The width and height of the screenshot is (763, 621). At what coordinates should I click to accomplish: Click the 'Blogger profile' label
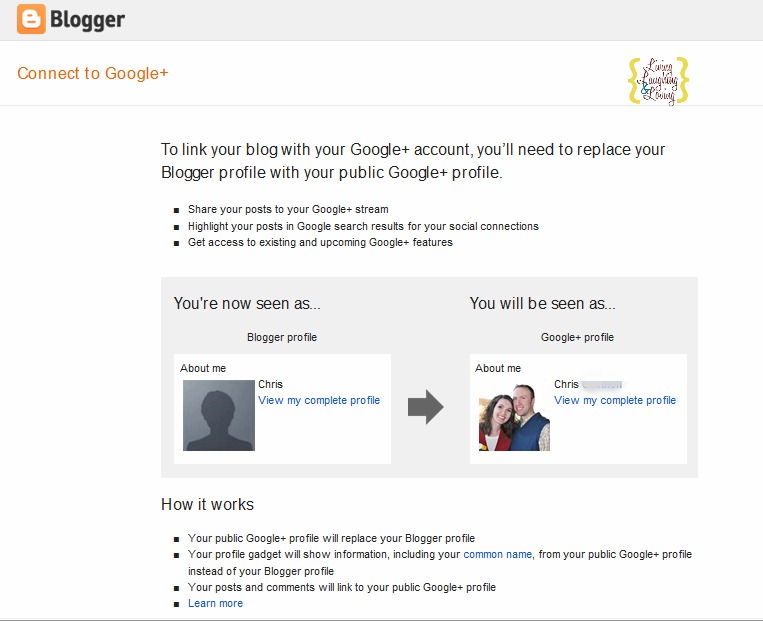point(282,337)
